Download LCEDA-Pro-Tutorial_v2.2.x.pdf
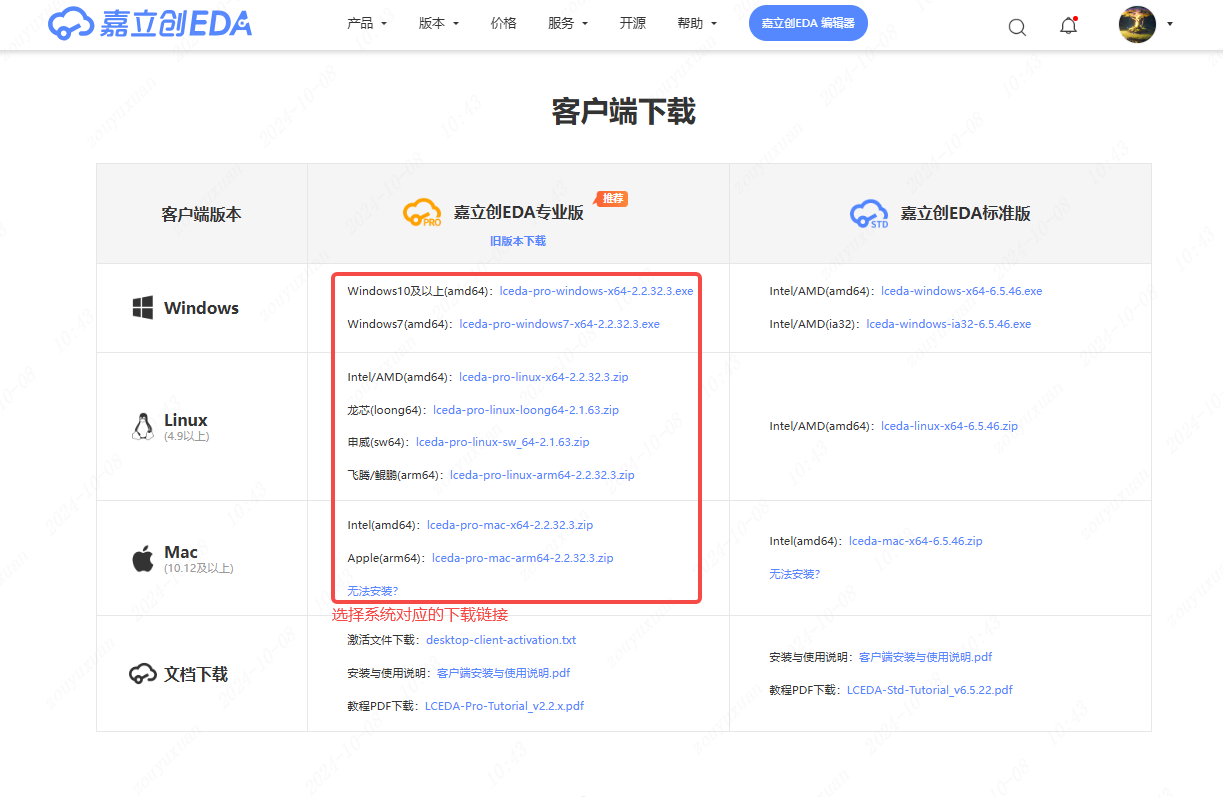 (x=504, y=706)
